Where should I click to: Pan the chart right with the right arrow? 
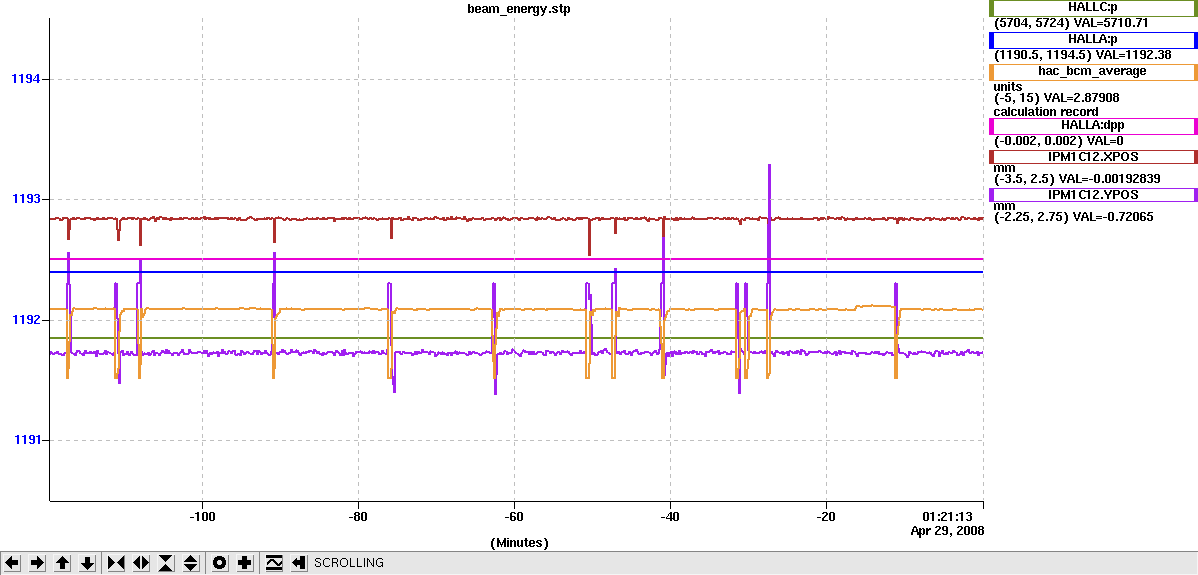click(37, 563)
